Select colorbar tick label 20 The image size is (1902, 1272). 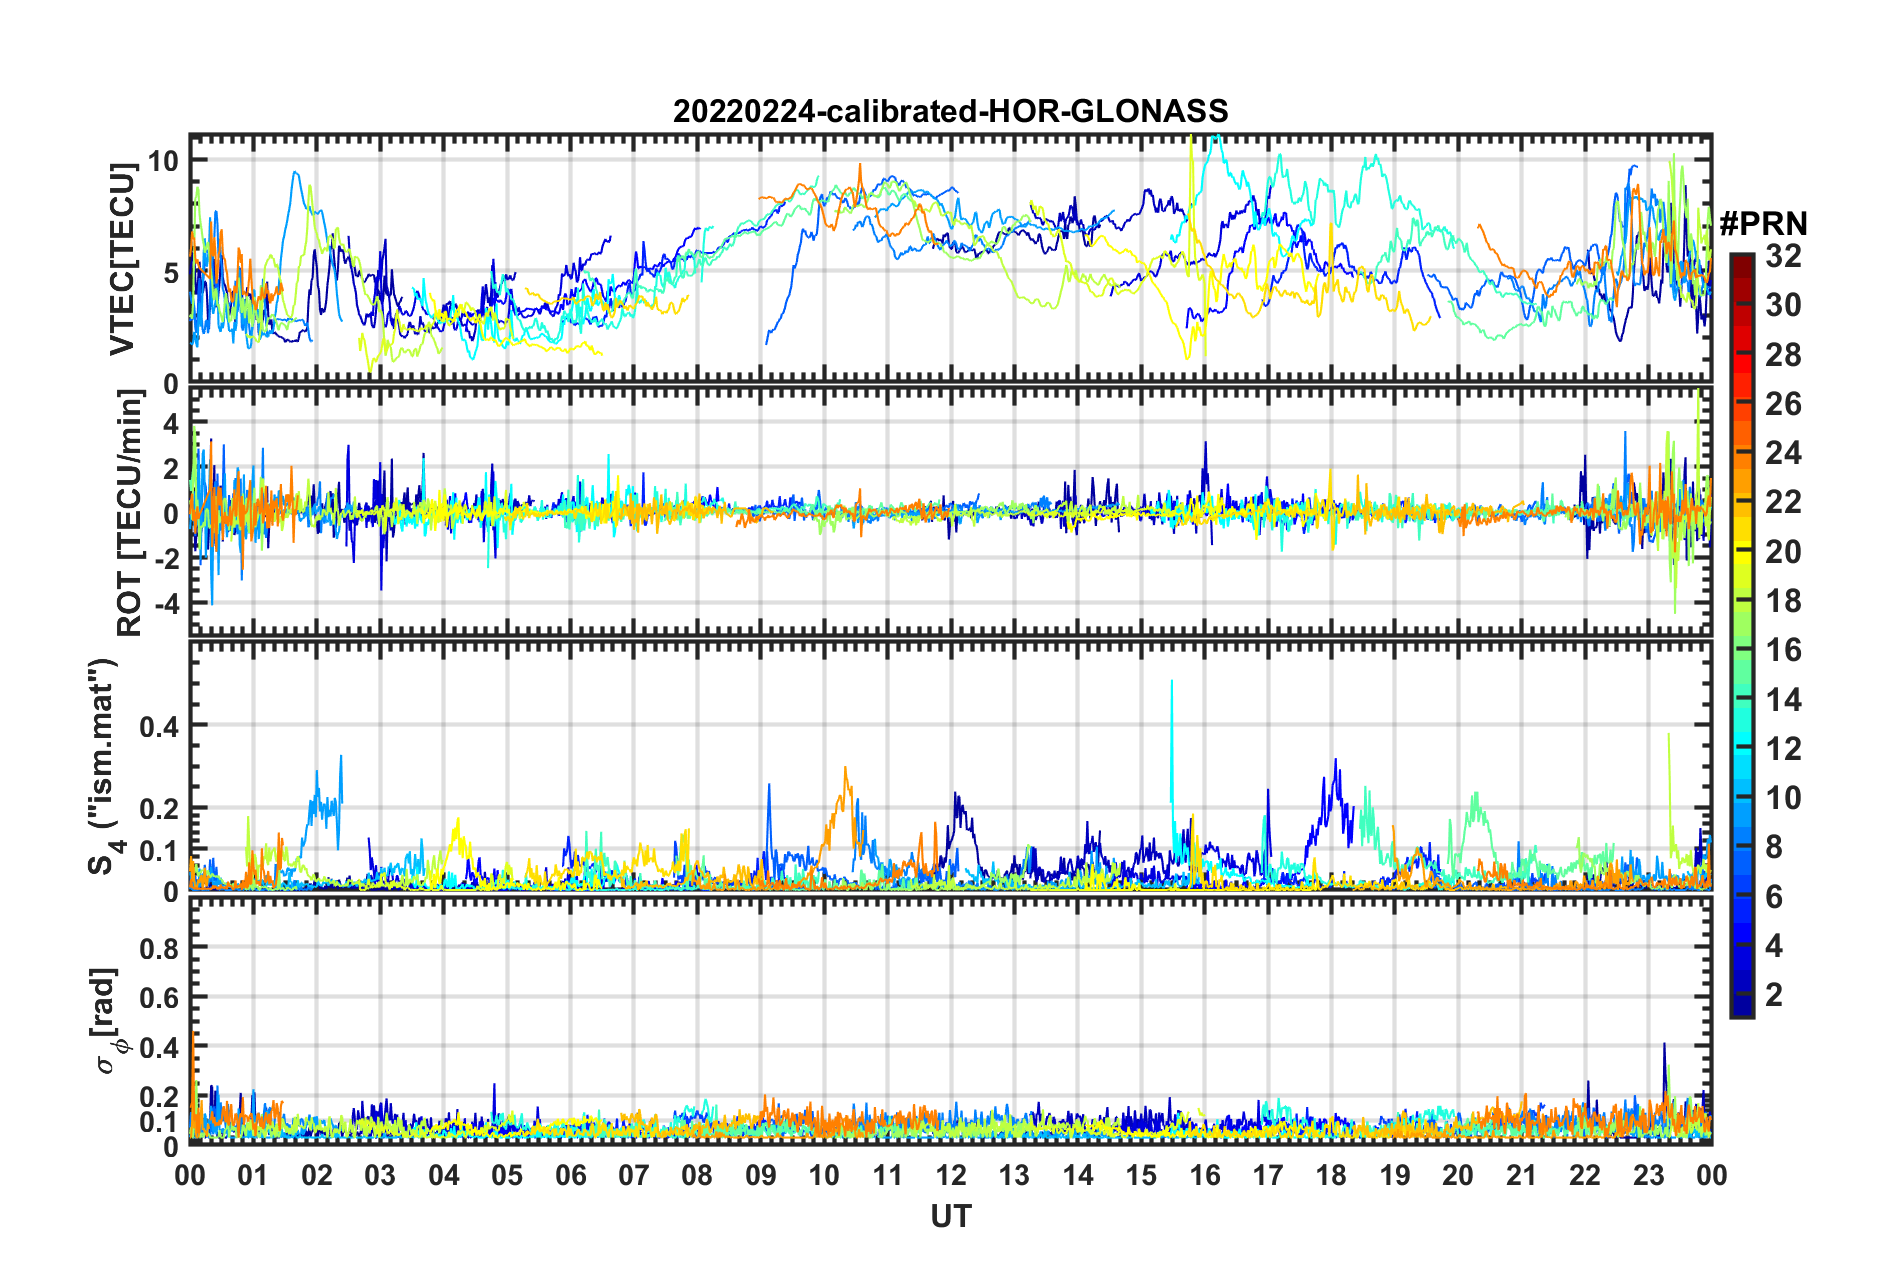pyautogui.click(x=1783, y=552)
